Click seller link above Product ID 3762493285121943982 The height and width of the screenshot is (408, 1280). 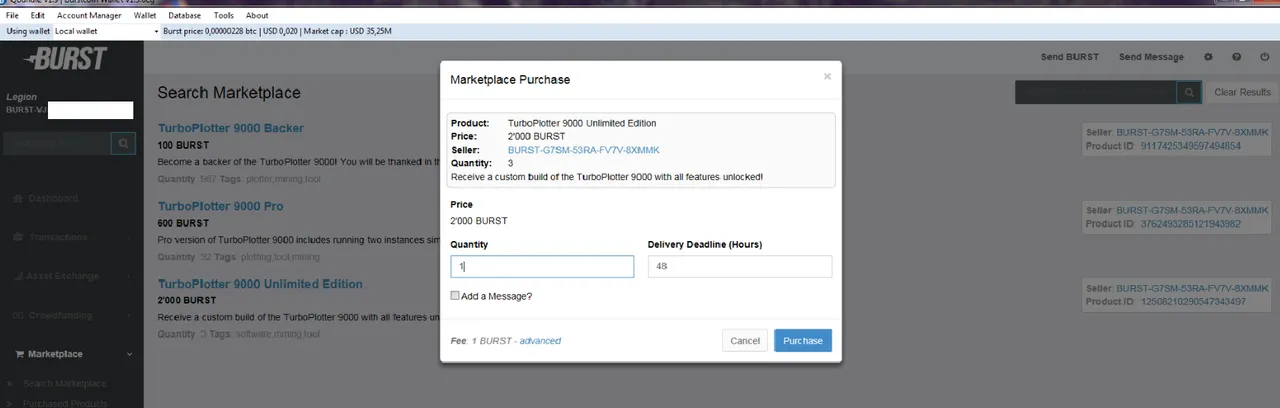(x=1193, y=211)
